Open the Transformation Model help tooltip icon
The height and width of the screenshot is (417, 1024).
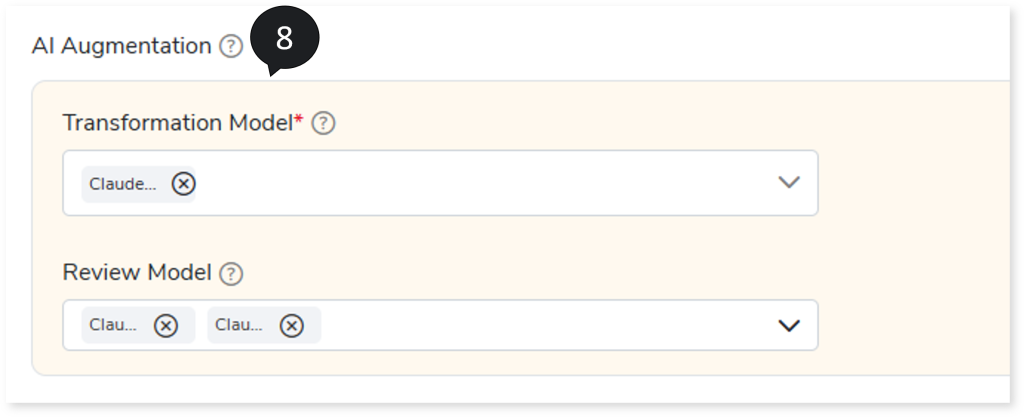[x=323, y=123]
